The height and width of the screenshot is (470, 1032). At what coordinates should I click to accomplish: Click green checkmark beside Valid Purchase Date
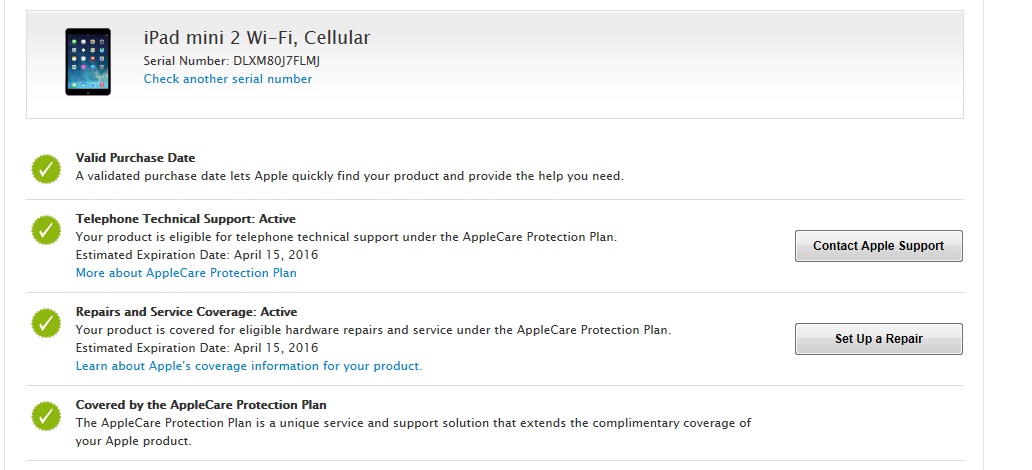(46, 168)
